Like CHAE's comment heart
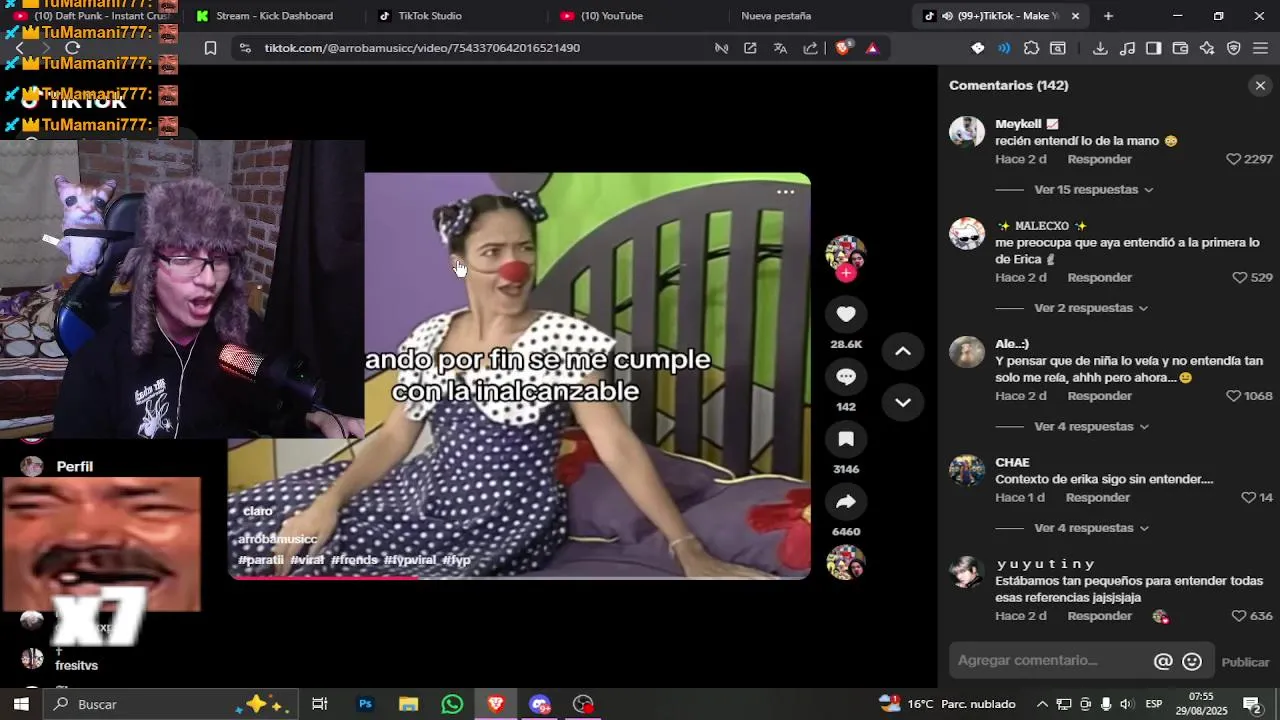The image size is (1280, 720). [1248, 498]
